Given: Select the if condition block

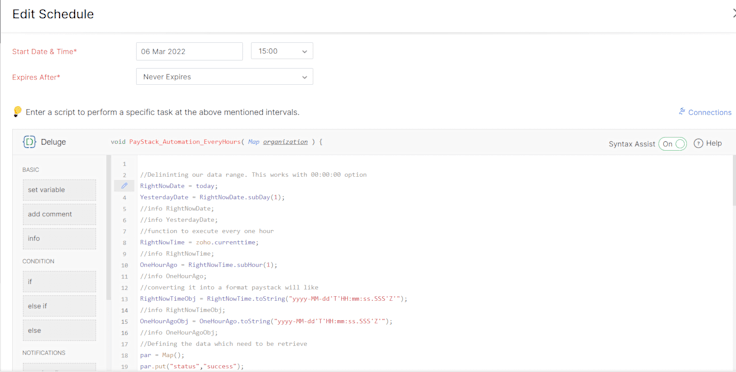Looking at the screenshot, I should [59, 282].
